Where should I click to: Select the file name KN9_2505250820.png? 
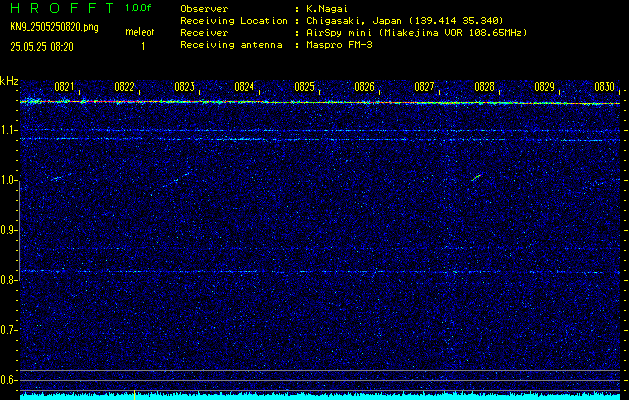[x=54, y=27]
